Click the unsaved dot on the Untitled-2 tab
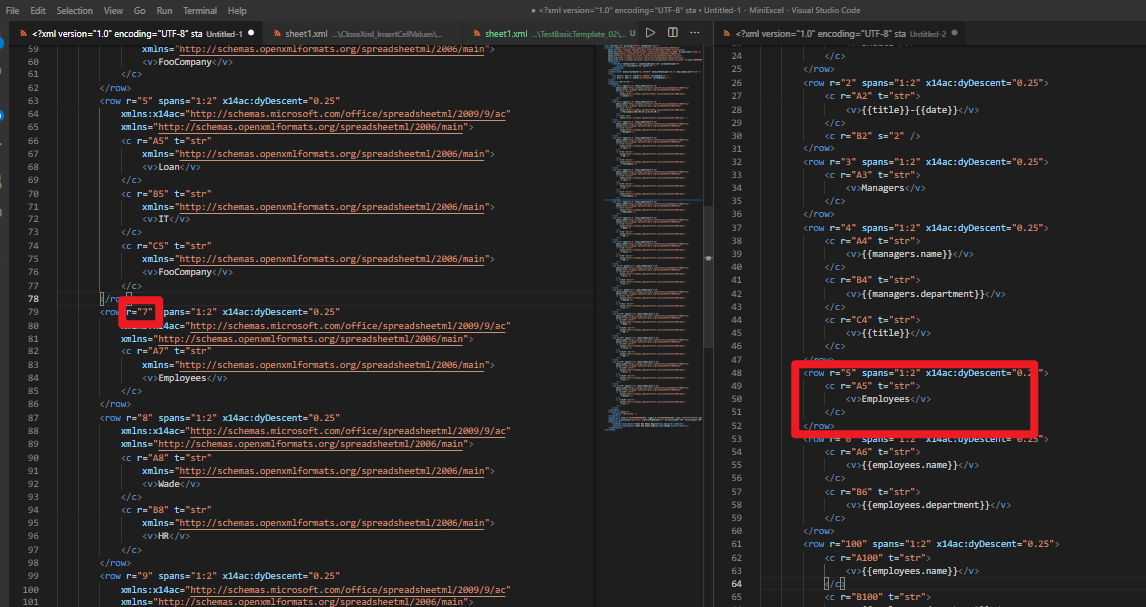This screenshot has height=607, width=1146. coord(955,33)
